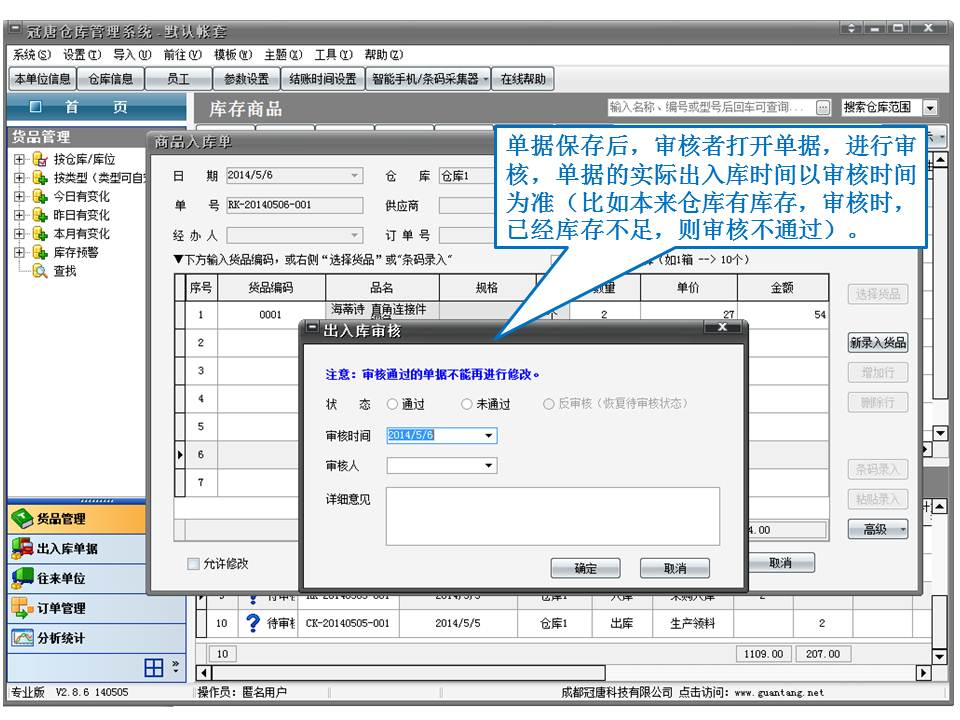Open the 审核时间 date dropdown
The width and height of the screenshot is (960, 720).
tap(489, 436)
